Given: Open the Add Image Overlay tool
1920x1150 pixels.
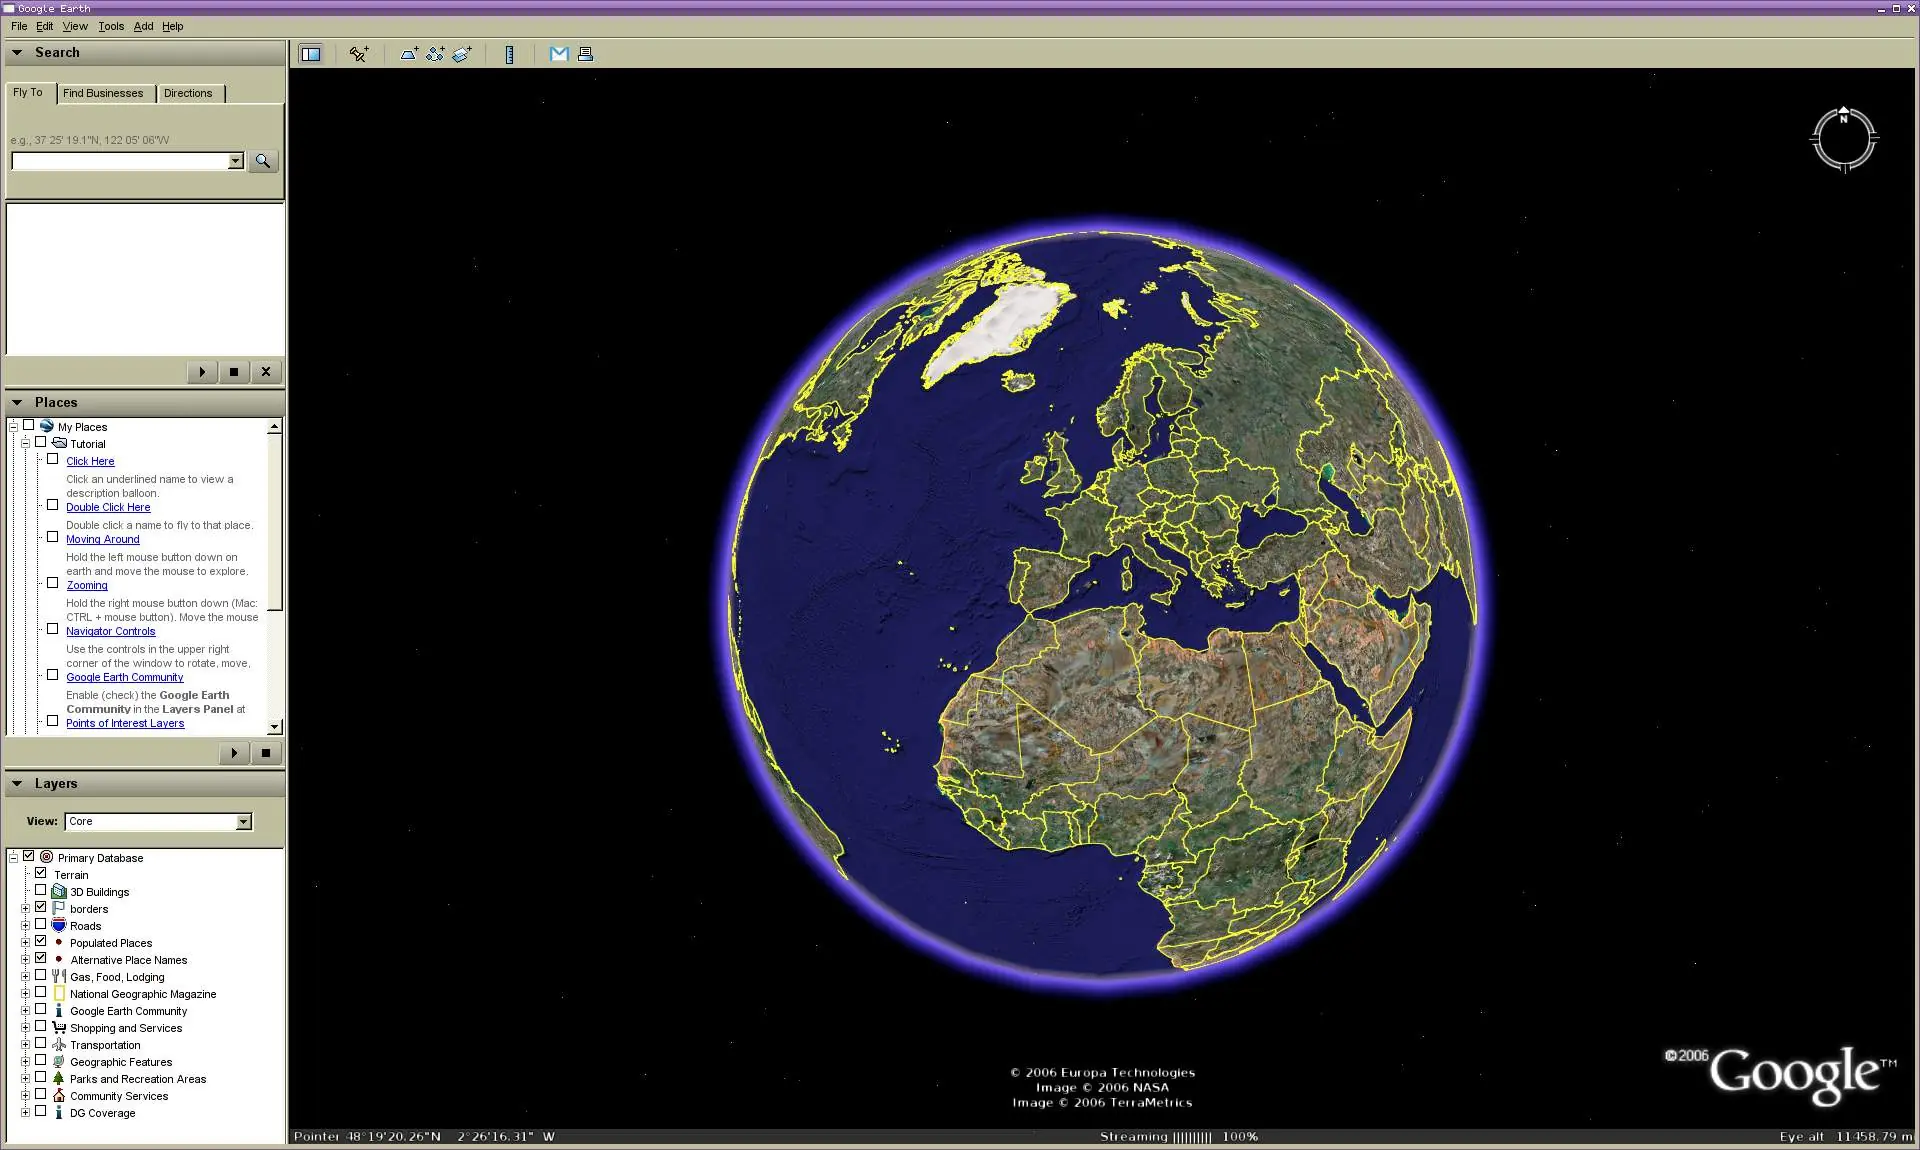Looking at the screenshot, I should click(462, 55).
